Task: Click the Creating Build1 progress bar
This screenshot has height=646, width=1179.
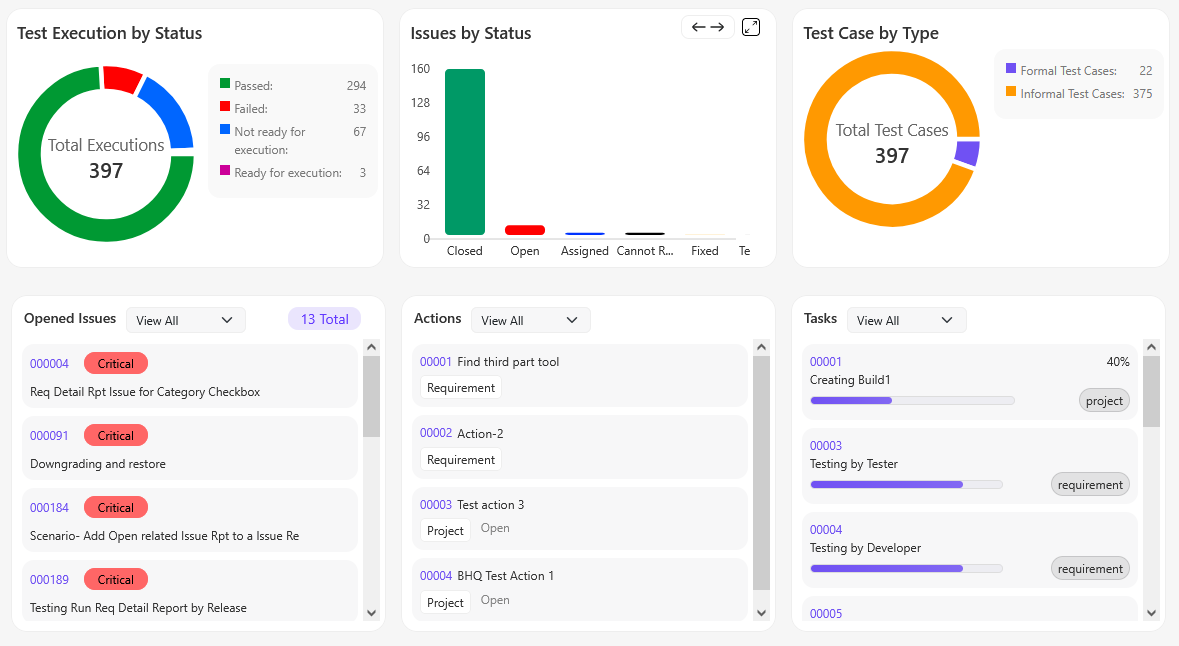Action: 911,400
